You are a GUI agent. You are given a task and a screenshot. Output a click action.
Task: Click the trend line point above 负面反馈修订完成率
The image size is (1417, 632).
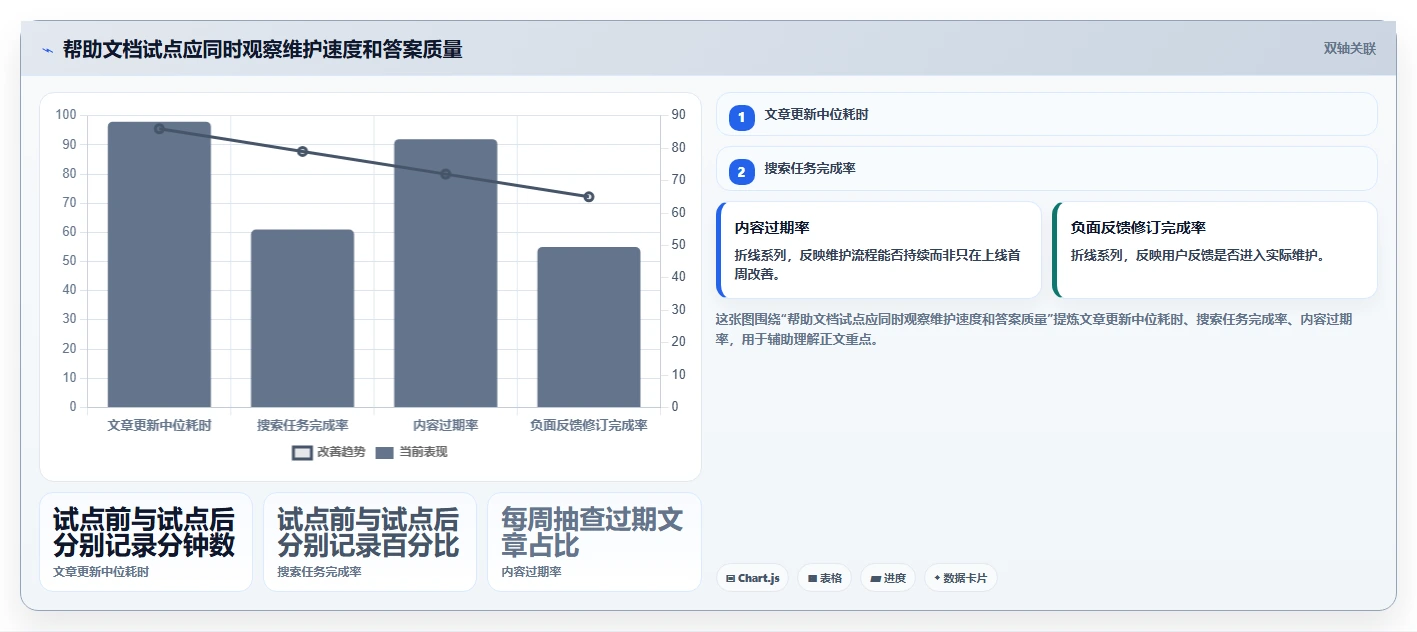coord(589,196)
